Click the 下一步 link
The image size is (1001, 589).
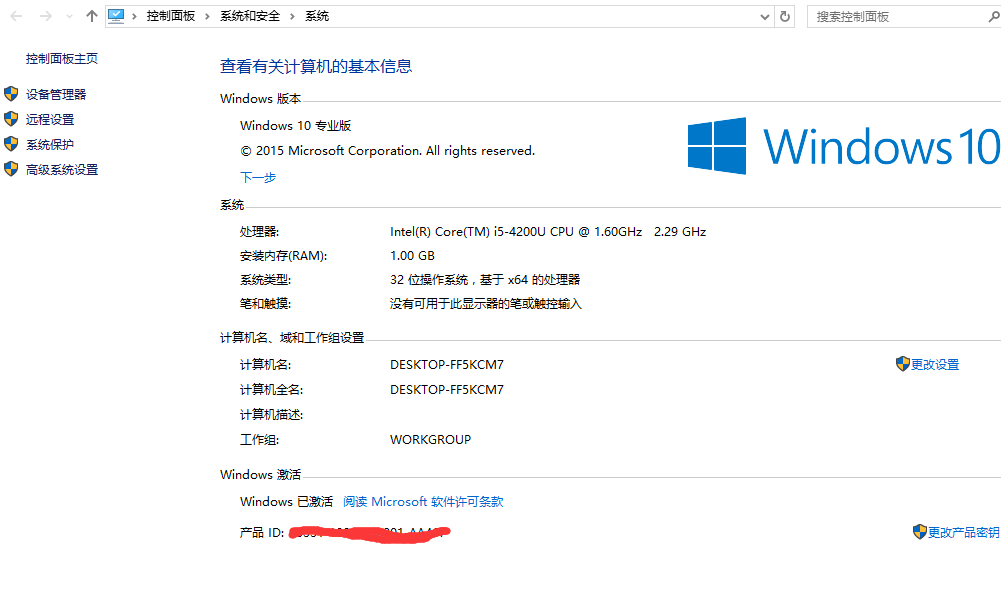coord(258,177)
